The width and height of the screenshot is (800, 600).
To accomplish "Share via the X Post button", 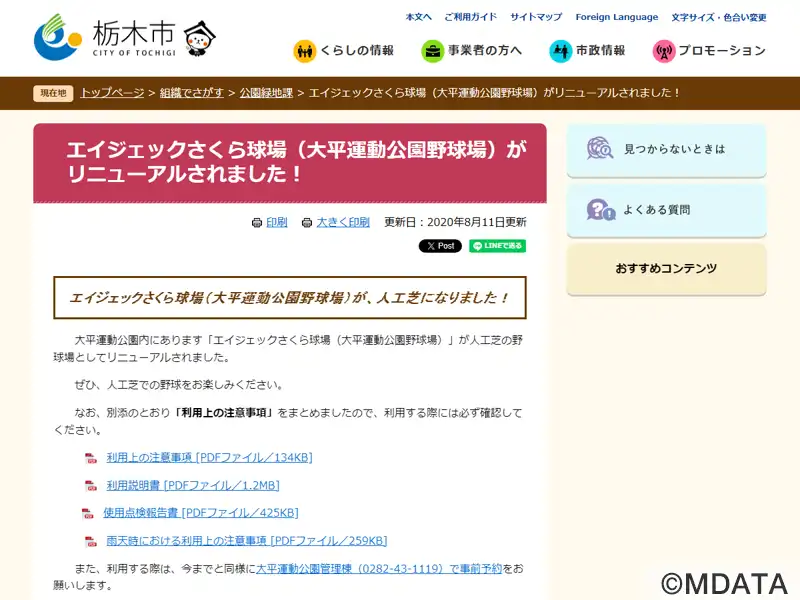I will click(x=440, y=246).
